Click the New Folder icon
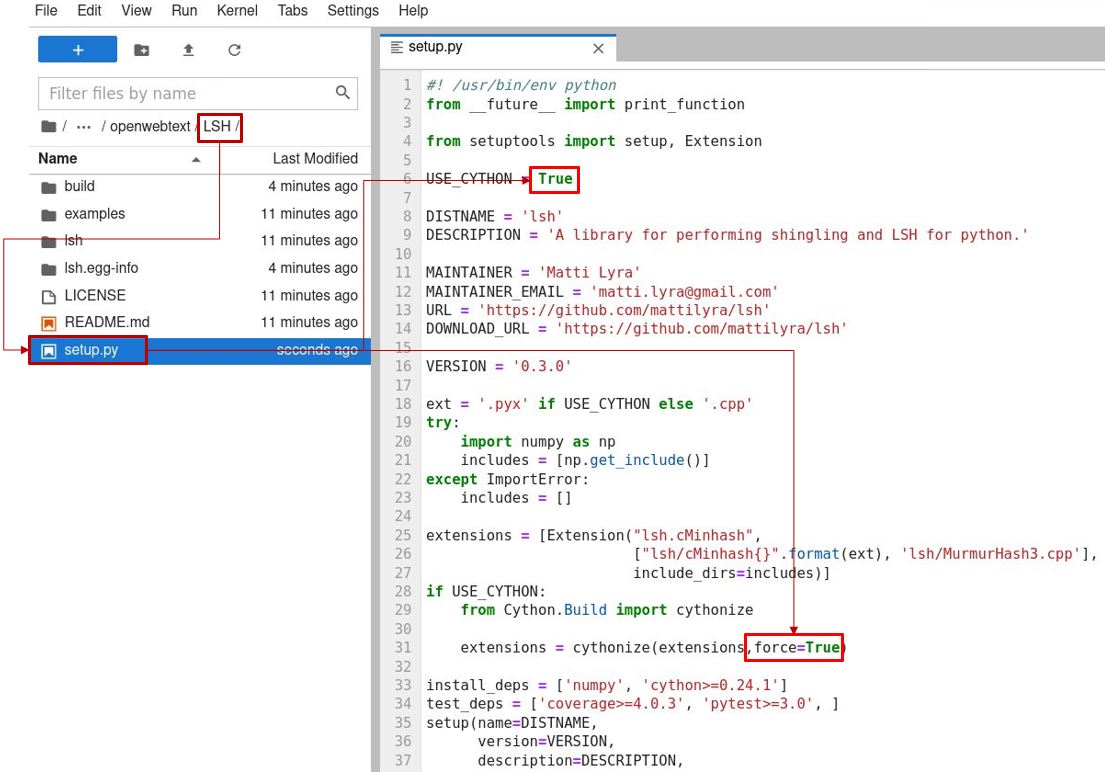 (x=142, y=50)
